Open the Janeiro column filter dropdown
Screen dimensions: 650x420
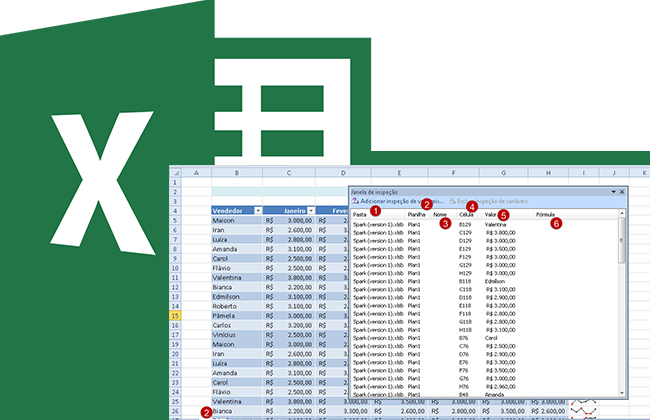(311, 211)
